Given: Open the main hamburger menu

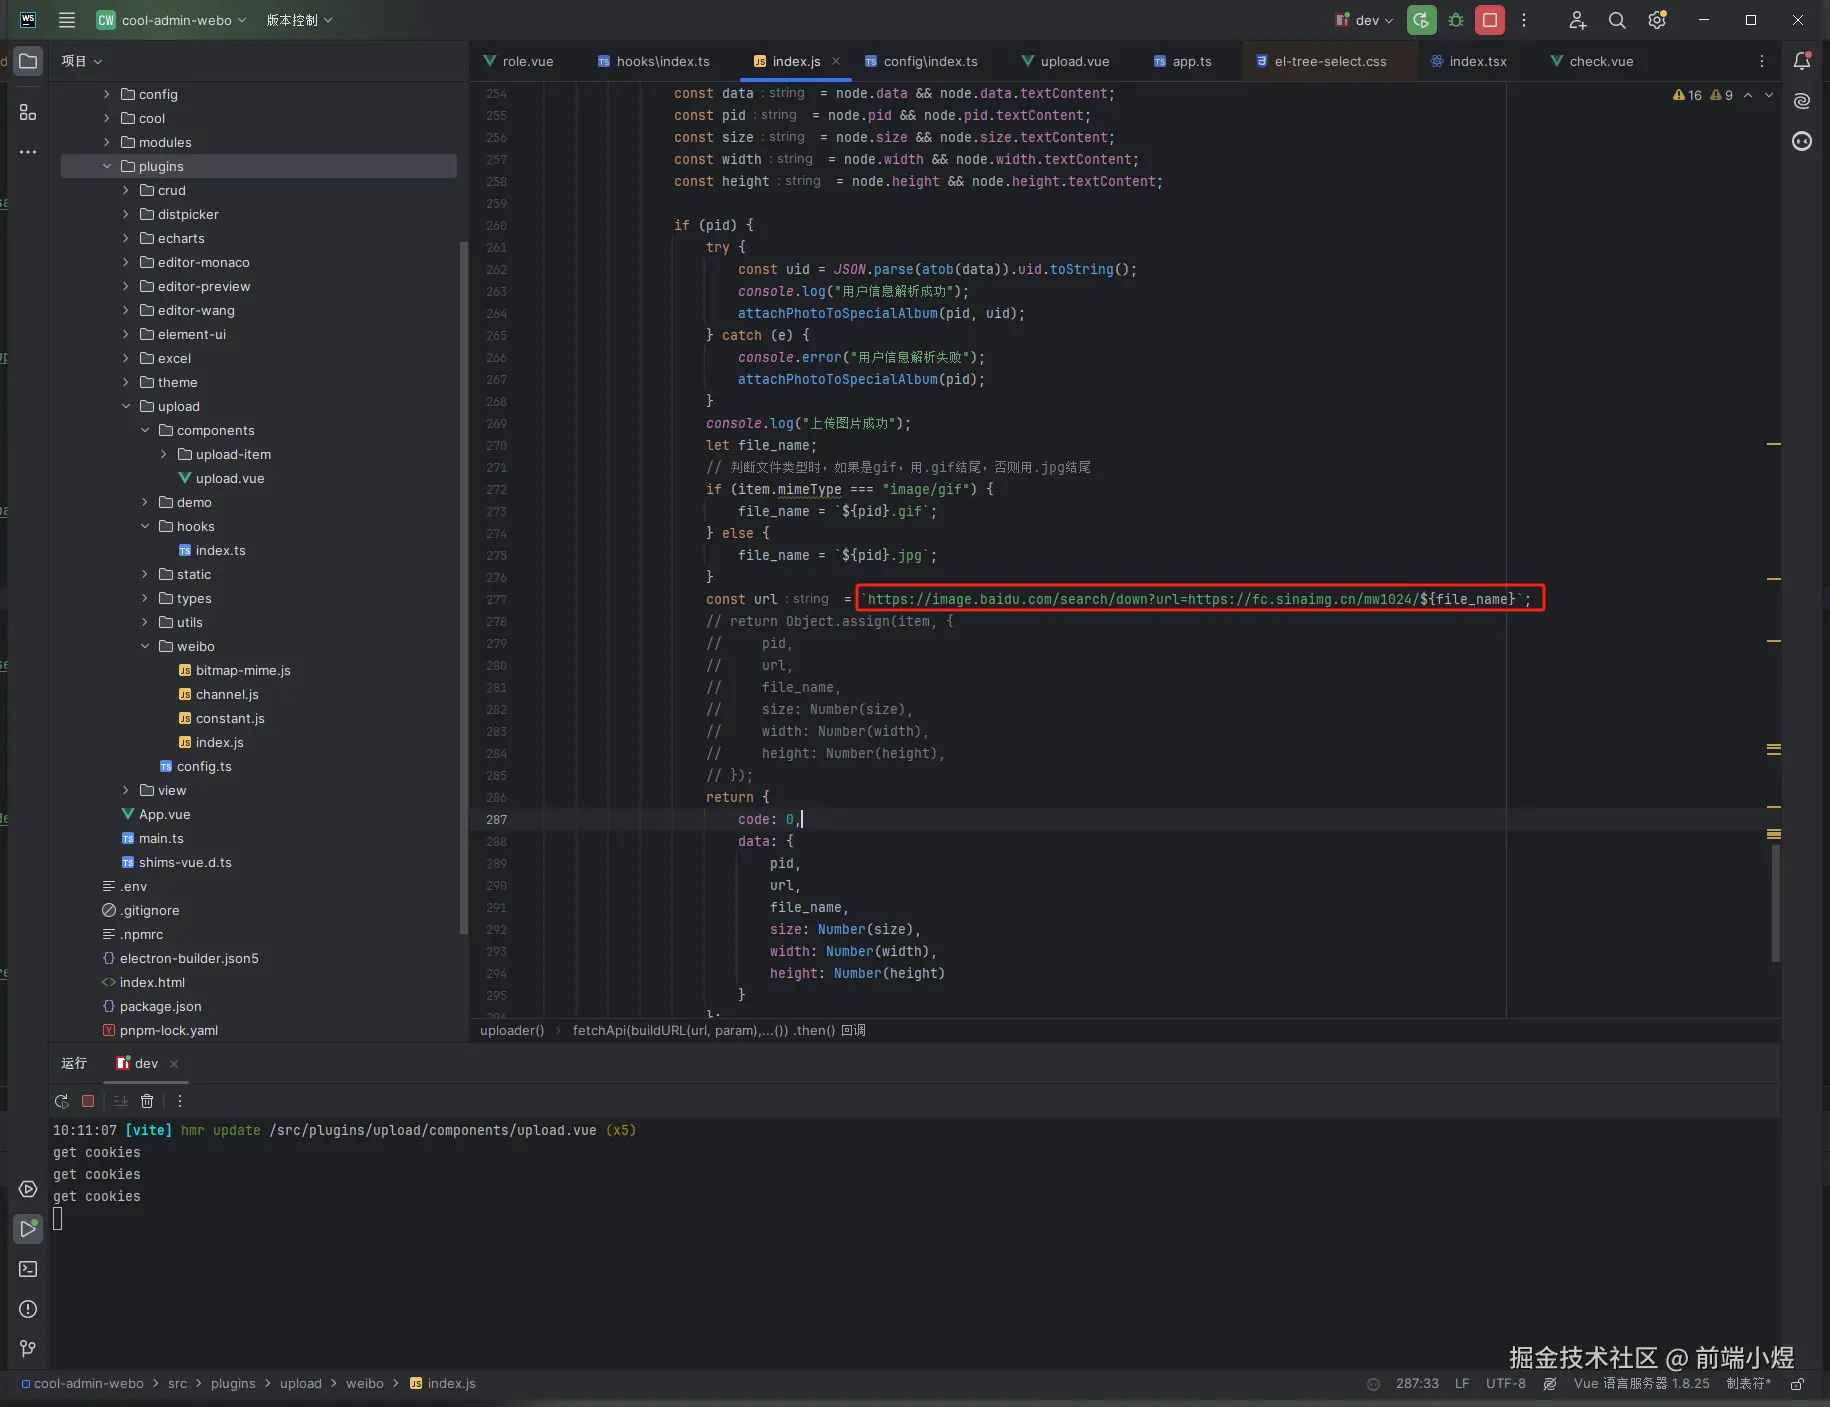Looking at the screenshot, I should pos(67,20).
